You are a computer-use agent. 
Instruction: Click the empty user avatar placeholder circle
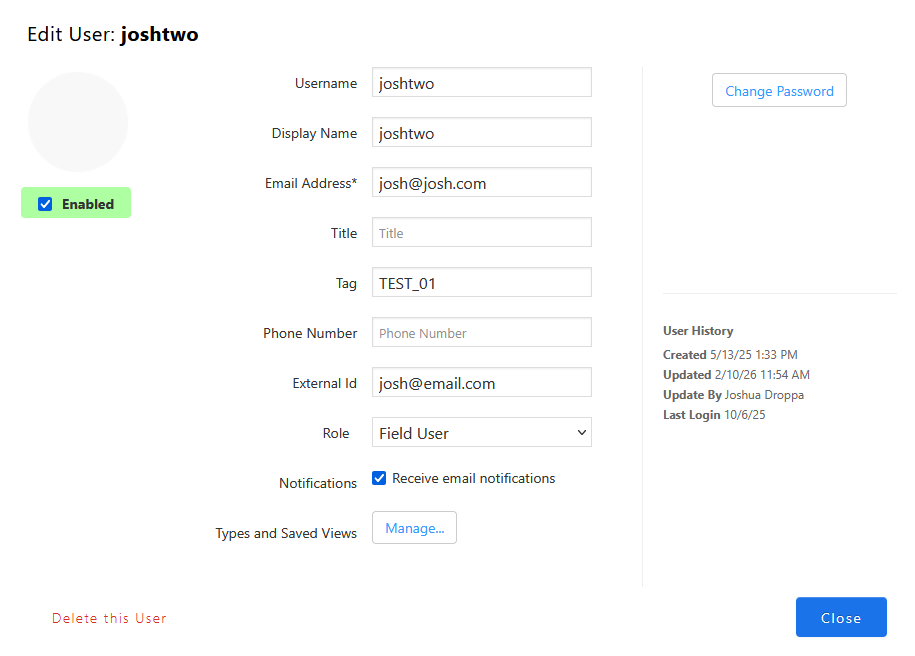[x=78, y=122]
